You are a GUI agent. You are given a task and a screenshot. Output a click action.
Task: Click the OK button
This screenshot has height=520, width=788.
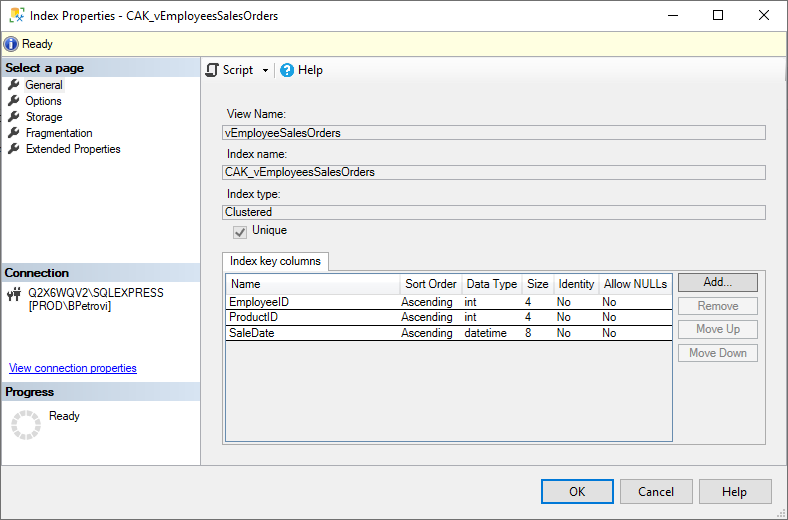click(x=577, y=491)
